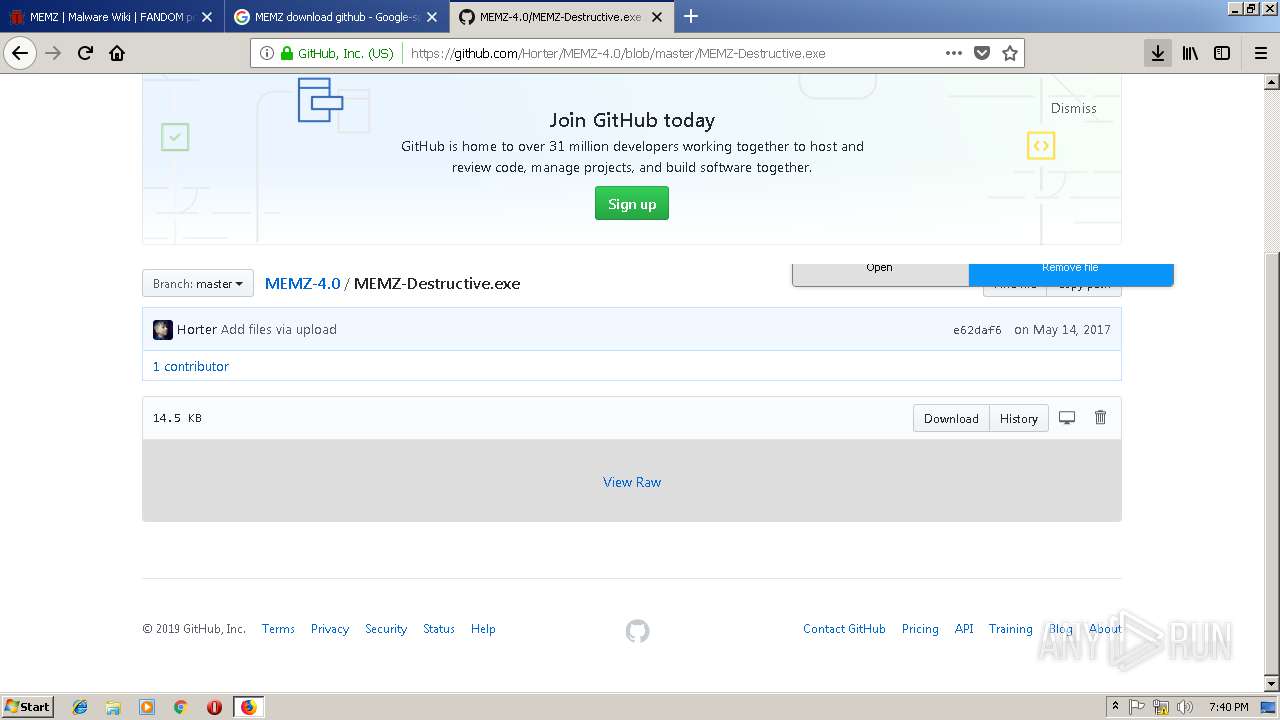Screen dimensions: 1280x720
Task: Click the Horter avatar image
Action: click(x=163, y=330)
